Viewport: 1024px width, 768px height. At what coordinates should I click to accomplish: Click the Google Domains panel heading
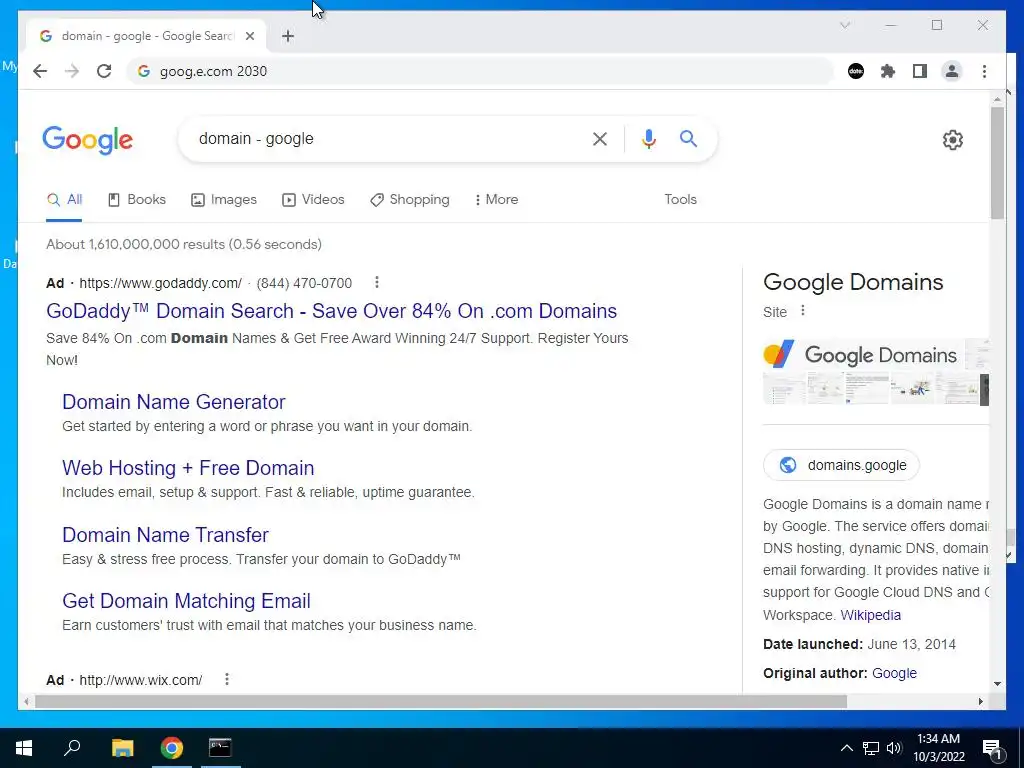[853, 282]
